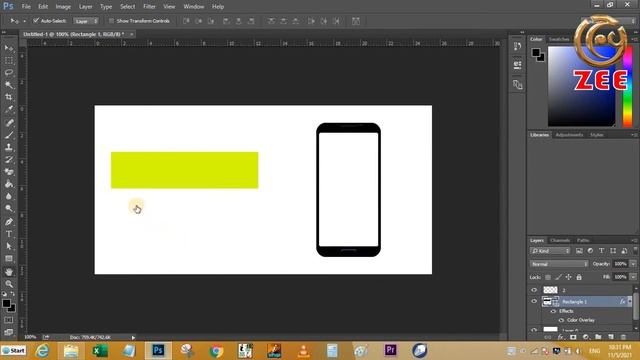Select the Horizontal Type tool
The height and width of the screenshot is (360, 640).
point(9,234)
